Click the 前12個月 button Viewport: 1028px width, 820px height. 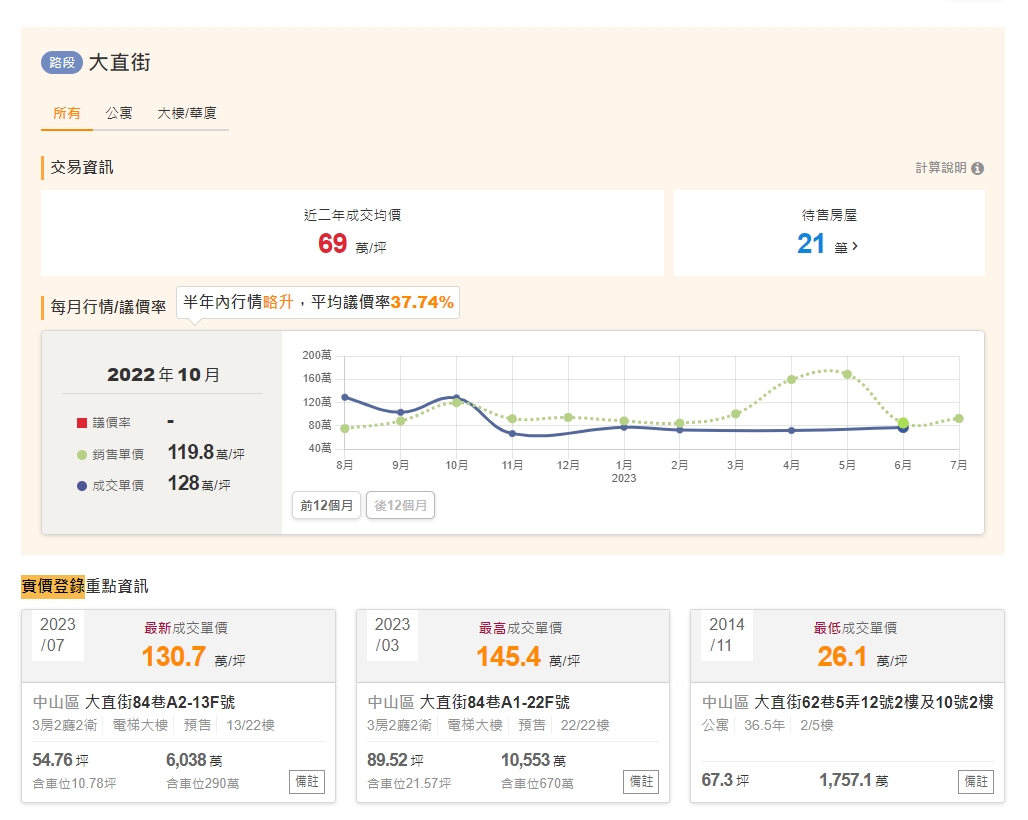(x=326, y=505)
